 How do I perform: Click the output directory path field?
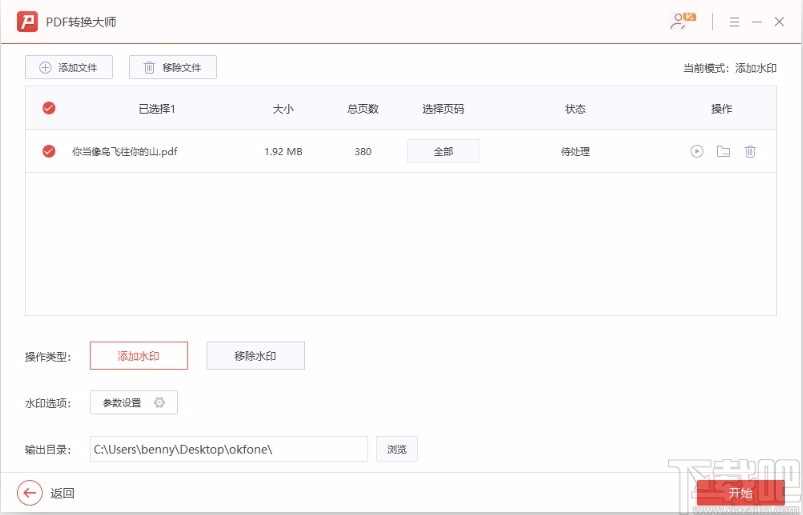(228, 450)
